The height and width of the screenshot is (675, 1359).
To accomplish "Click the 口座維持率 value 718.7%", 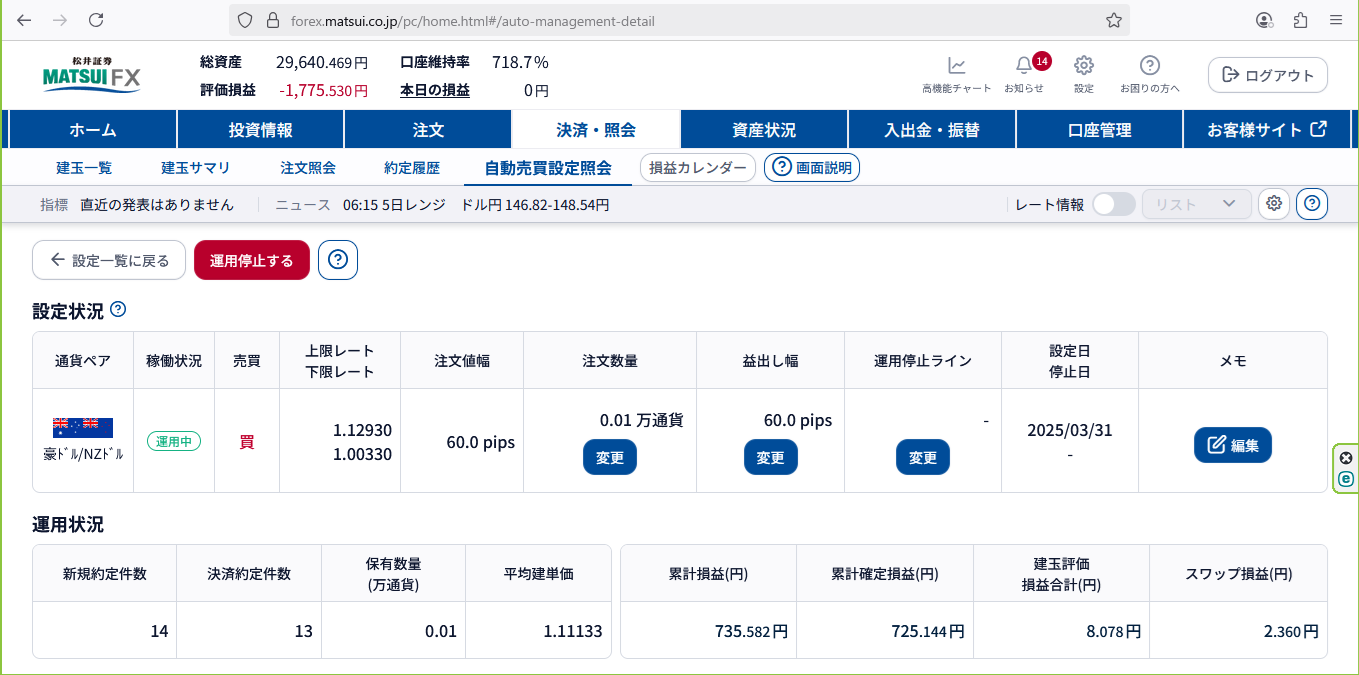I will (x=520, y=62).
